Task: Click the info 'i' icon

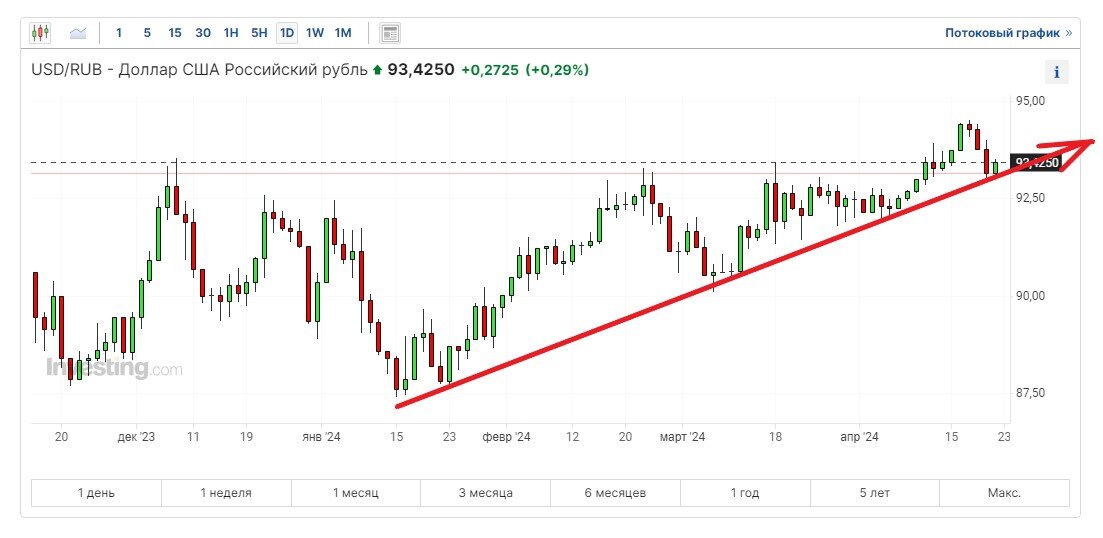Action: click(x=1057, y=72)
